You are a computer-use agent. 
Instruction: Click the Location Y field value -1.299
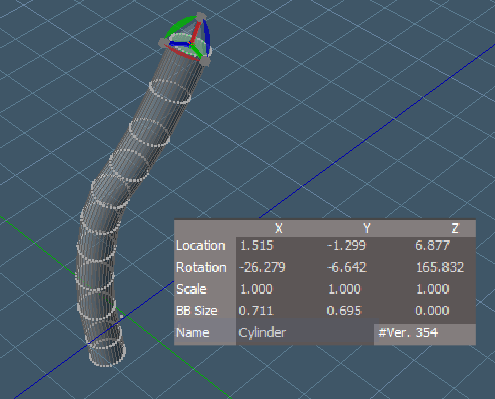click(x=345, y=246)
